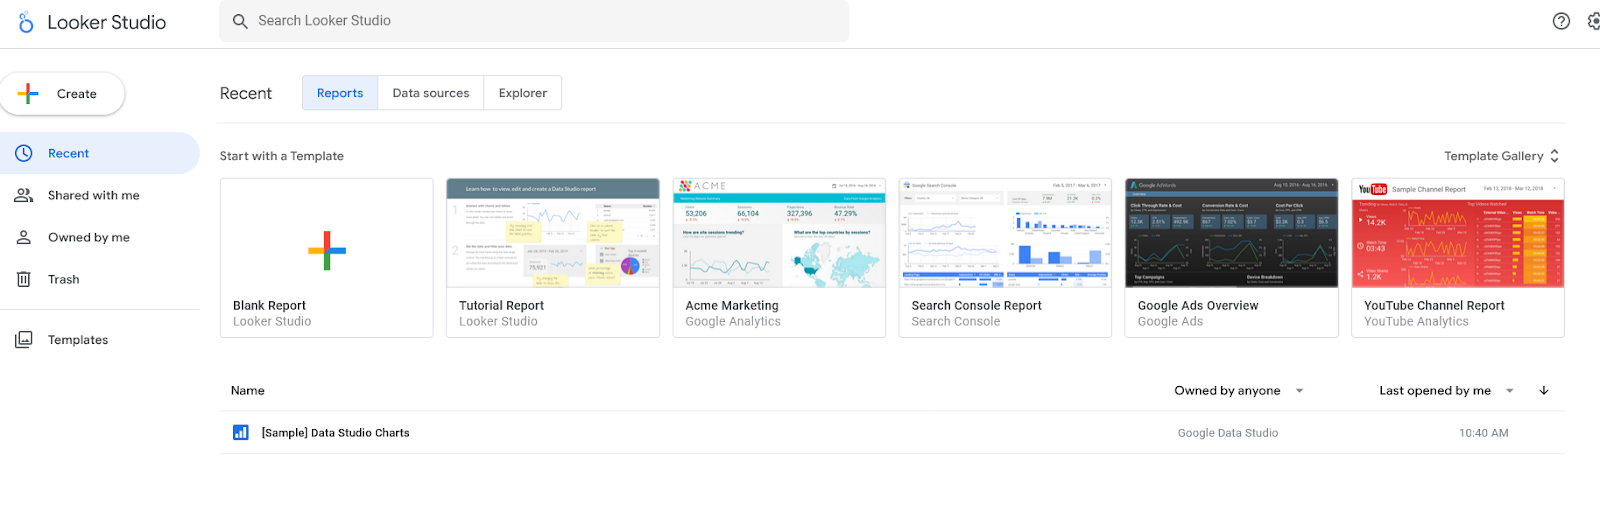This screenshot has width=1600, height=526.
Task: Click the Create button
Action: point(63,94)
